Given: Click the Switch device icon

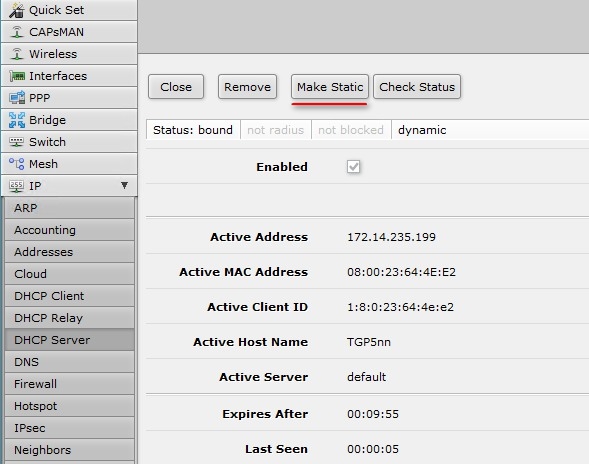Looking at the screenshot, I should click(17, 142).
